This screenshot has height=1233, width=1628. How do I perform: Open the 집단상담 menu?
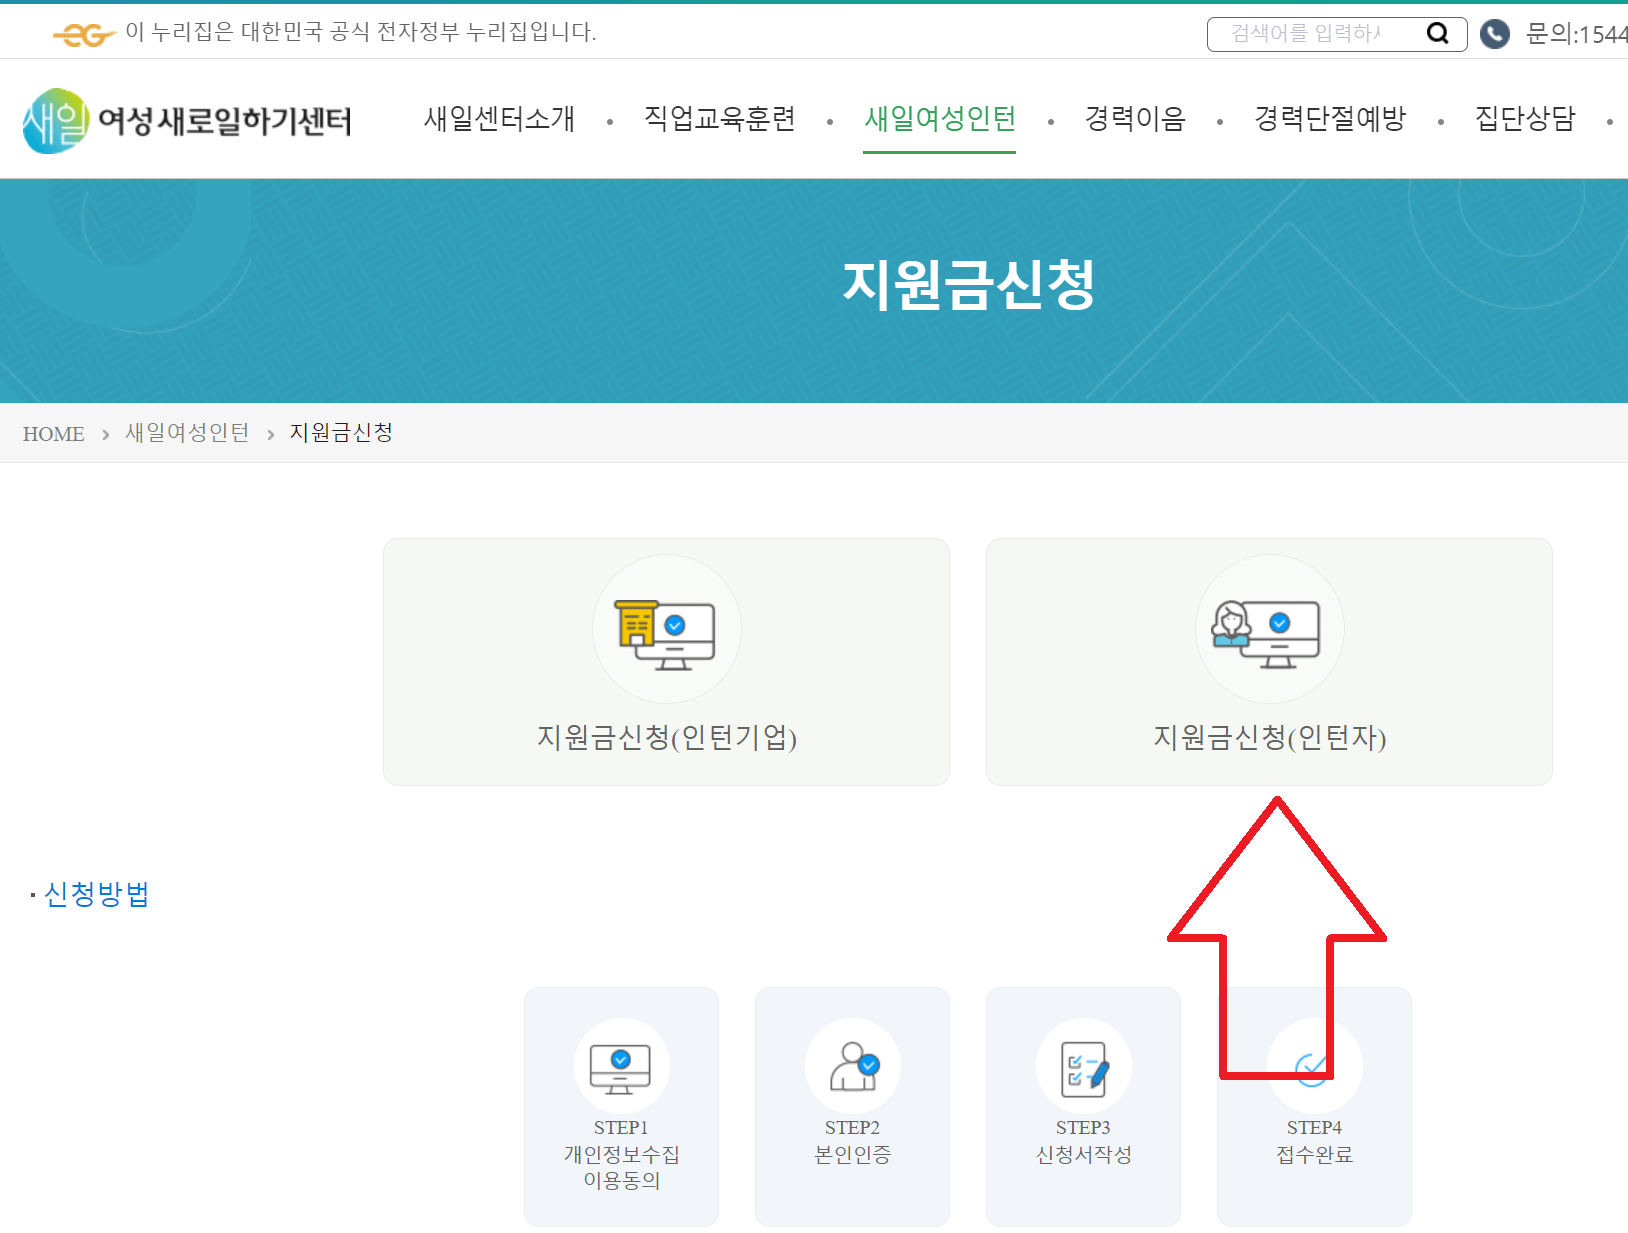(1523, 119)
